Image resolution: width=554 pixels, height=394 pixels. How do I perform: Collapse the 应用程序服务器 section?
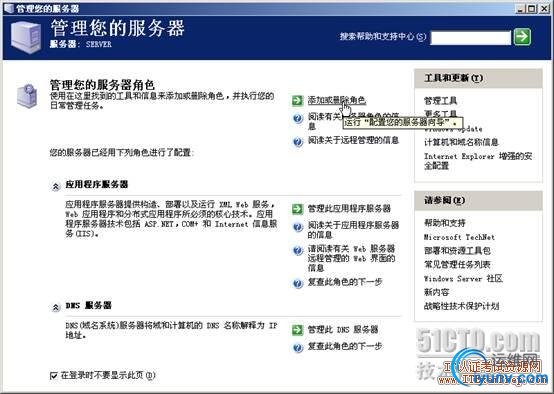[55, 186]
